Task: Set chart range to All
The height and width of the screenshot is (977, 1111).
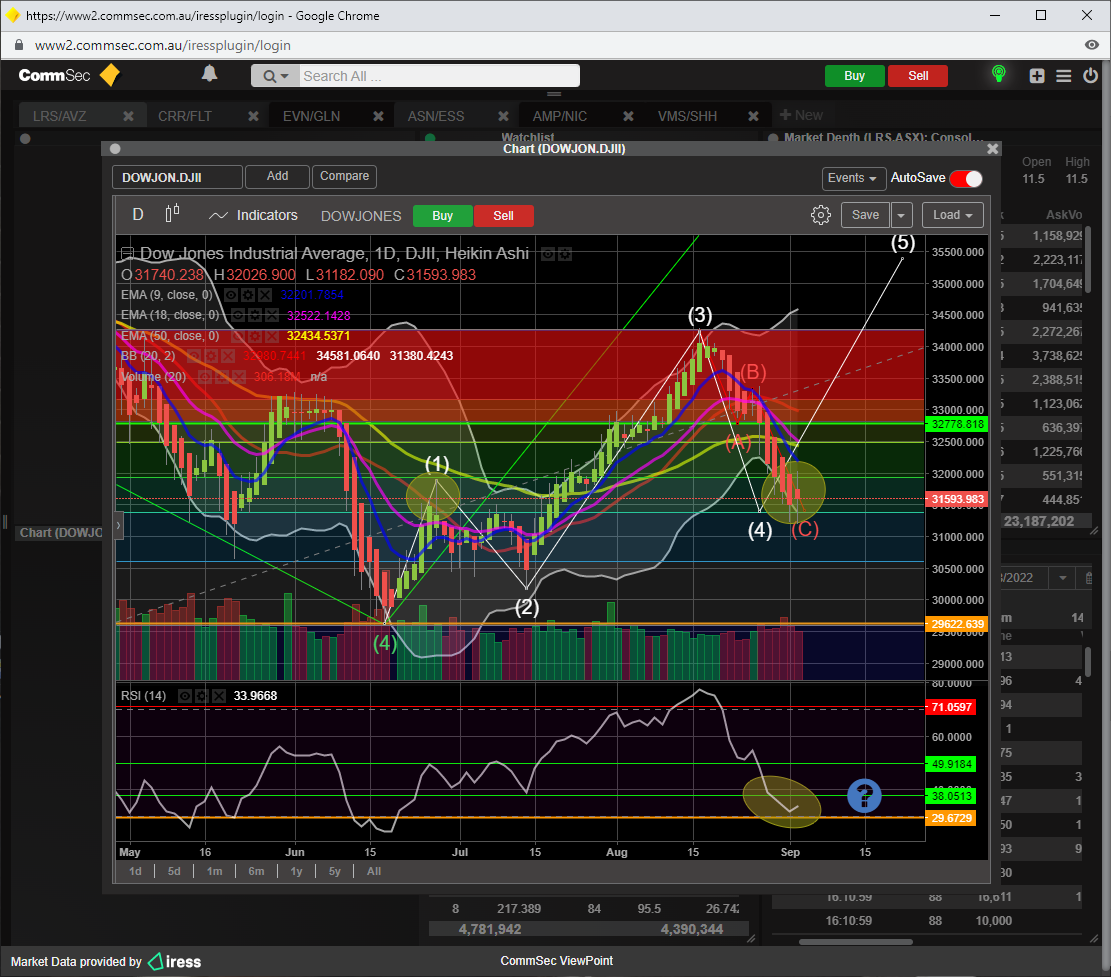Action: coord(374,871)
